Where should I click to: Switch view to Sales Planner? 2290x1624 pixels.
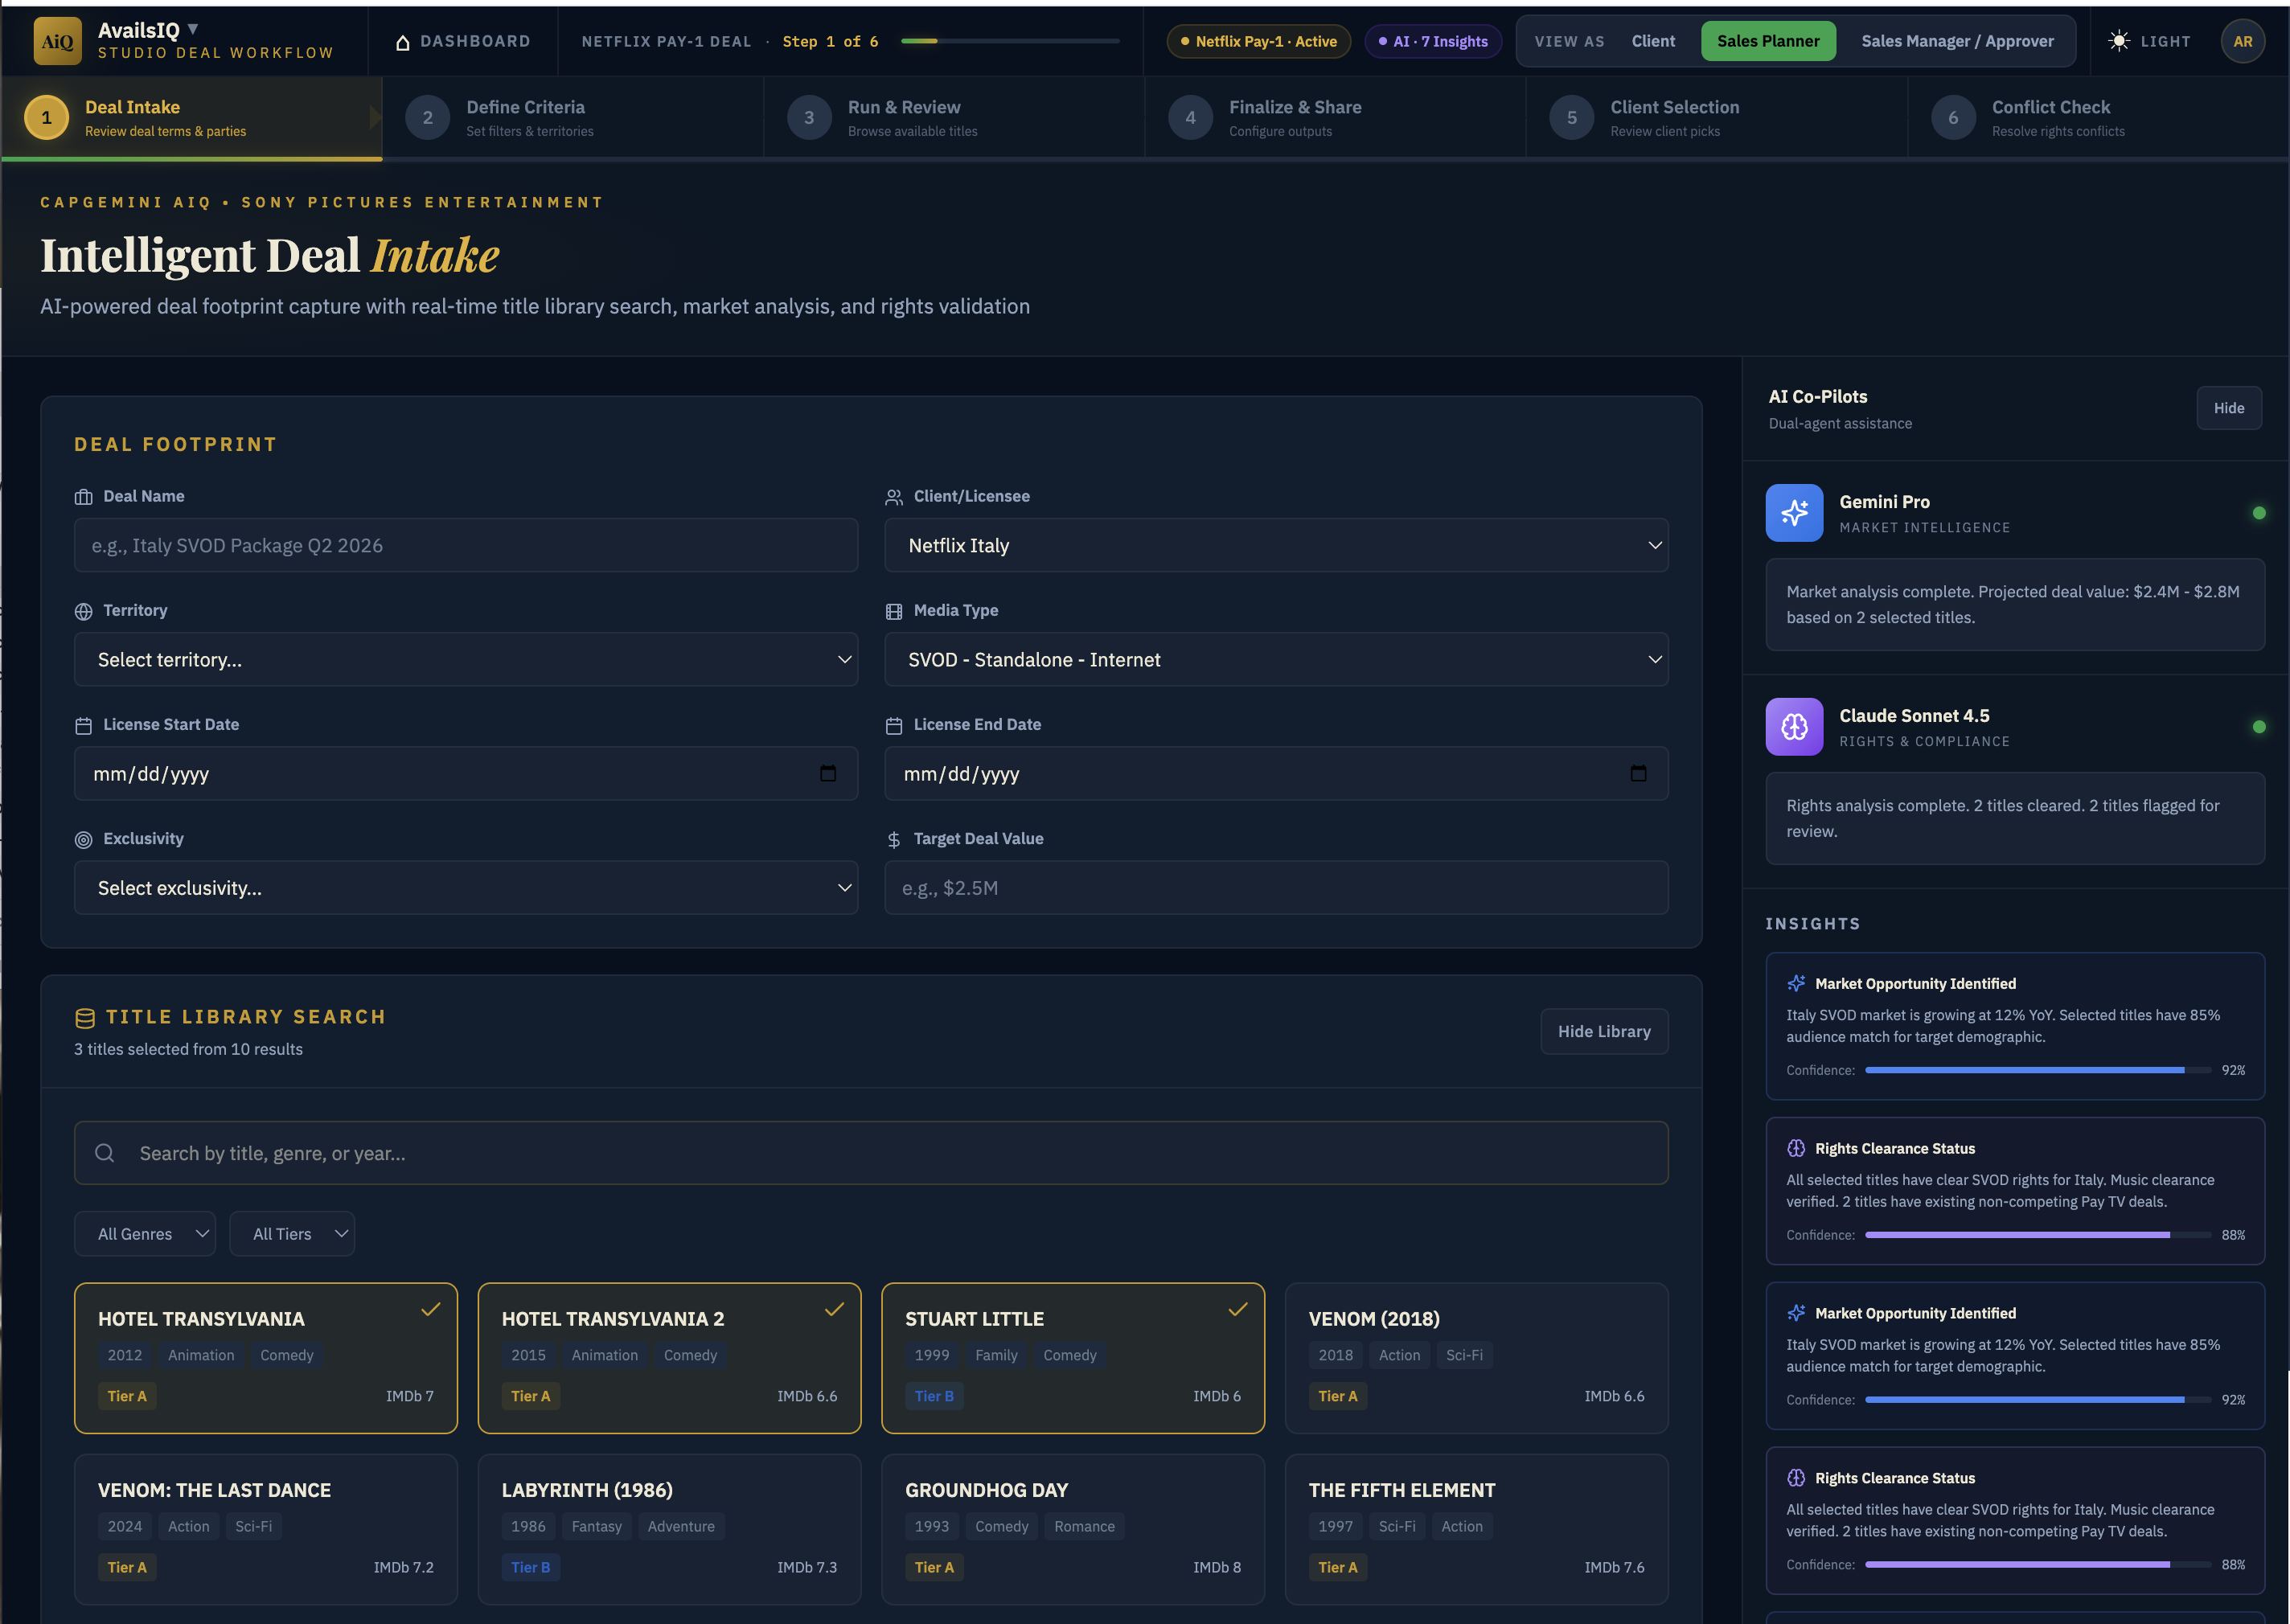pyautogui.click(x=1768, y=41)
